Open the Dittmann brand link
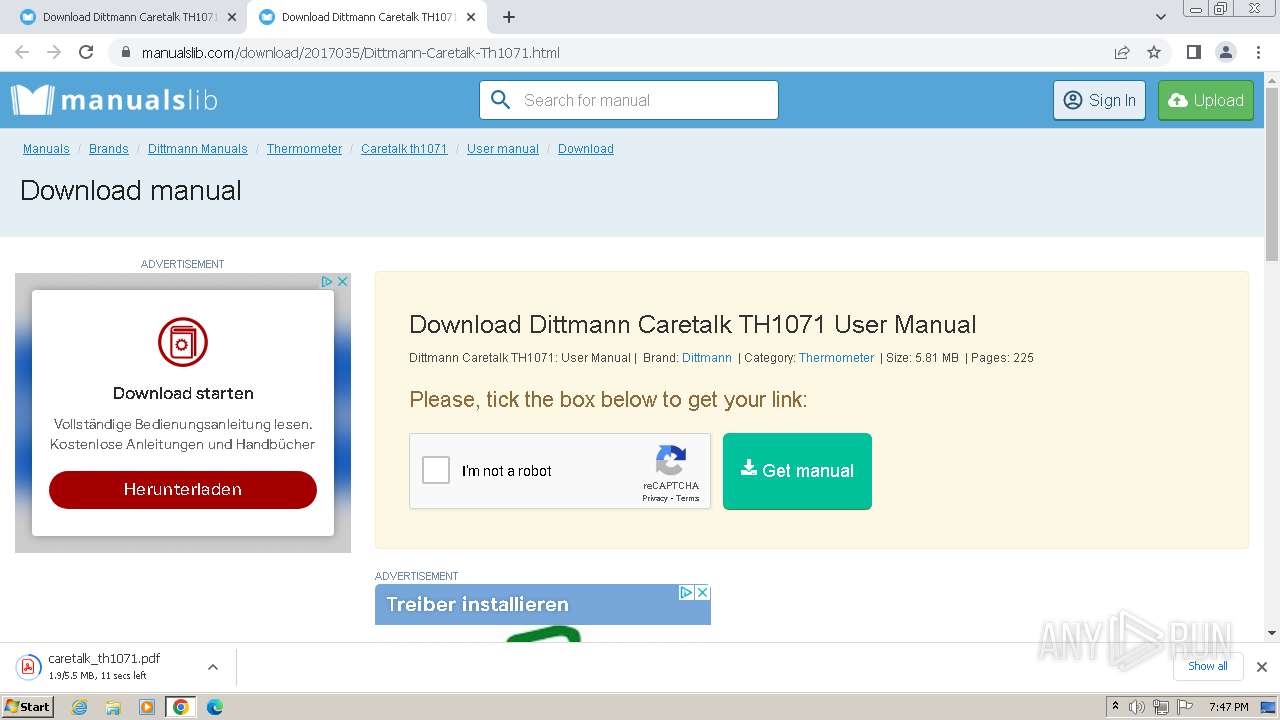 (x=707, y=358)
